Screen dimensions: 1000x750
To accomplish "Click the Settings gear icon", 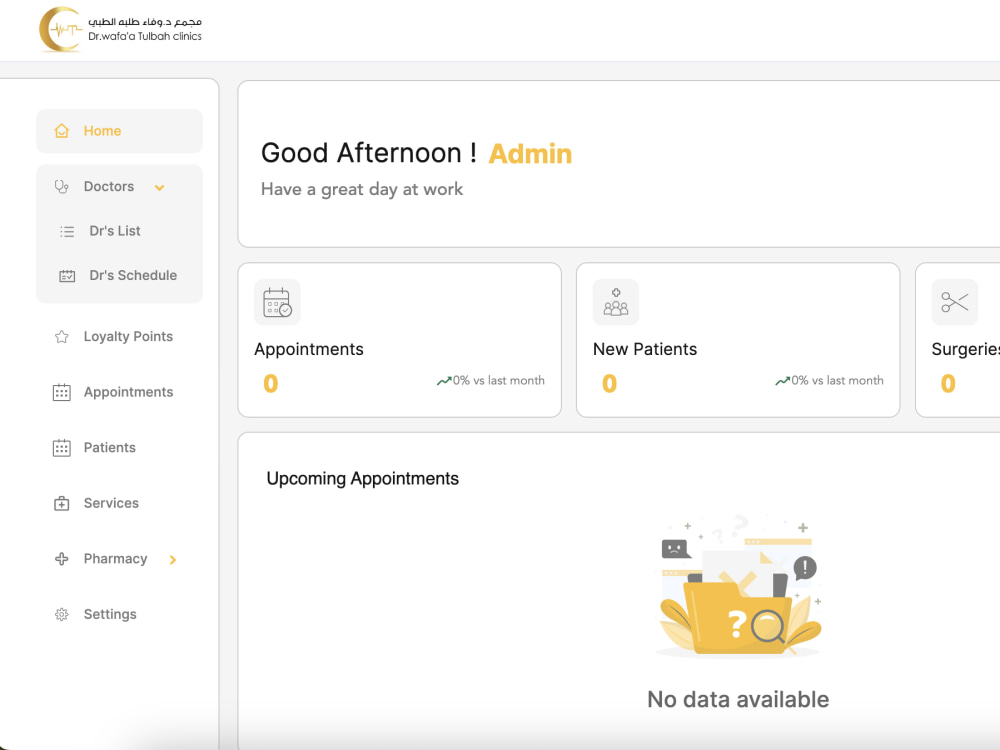I will point(62,615).
